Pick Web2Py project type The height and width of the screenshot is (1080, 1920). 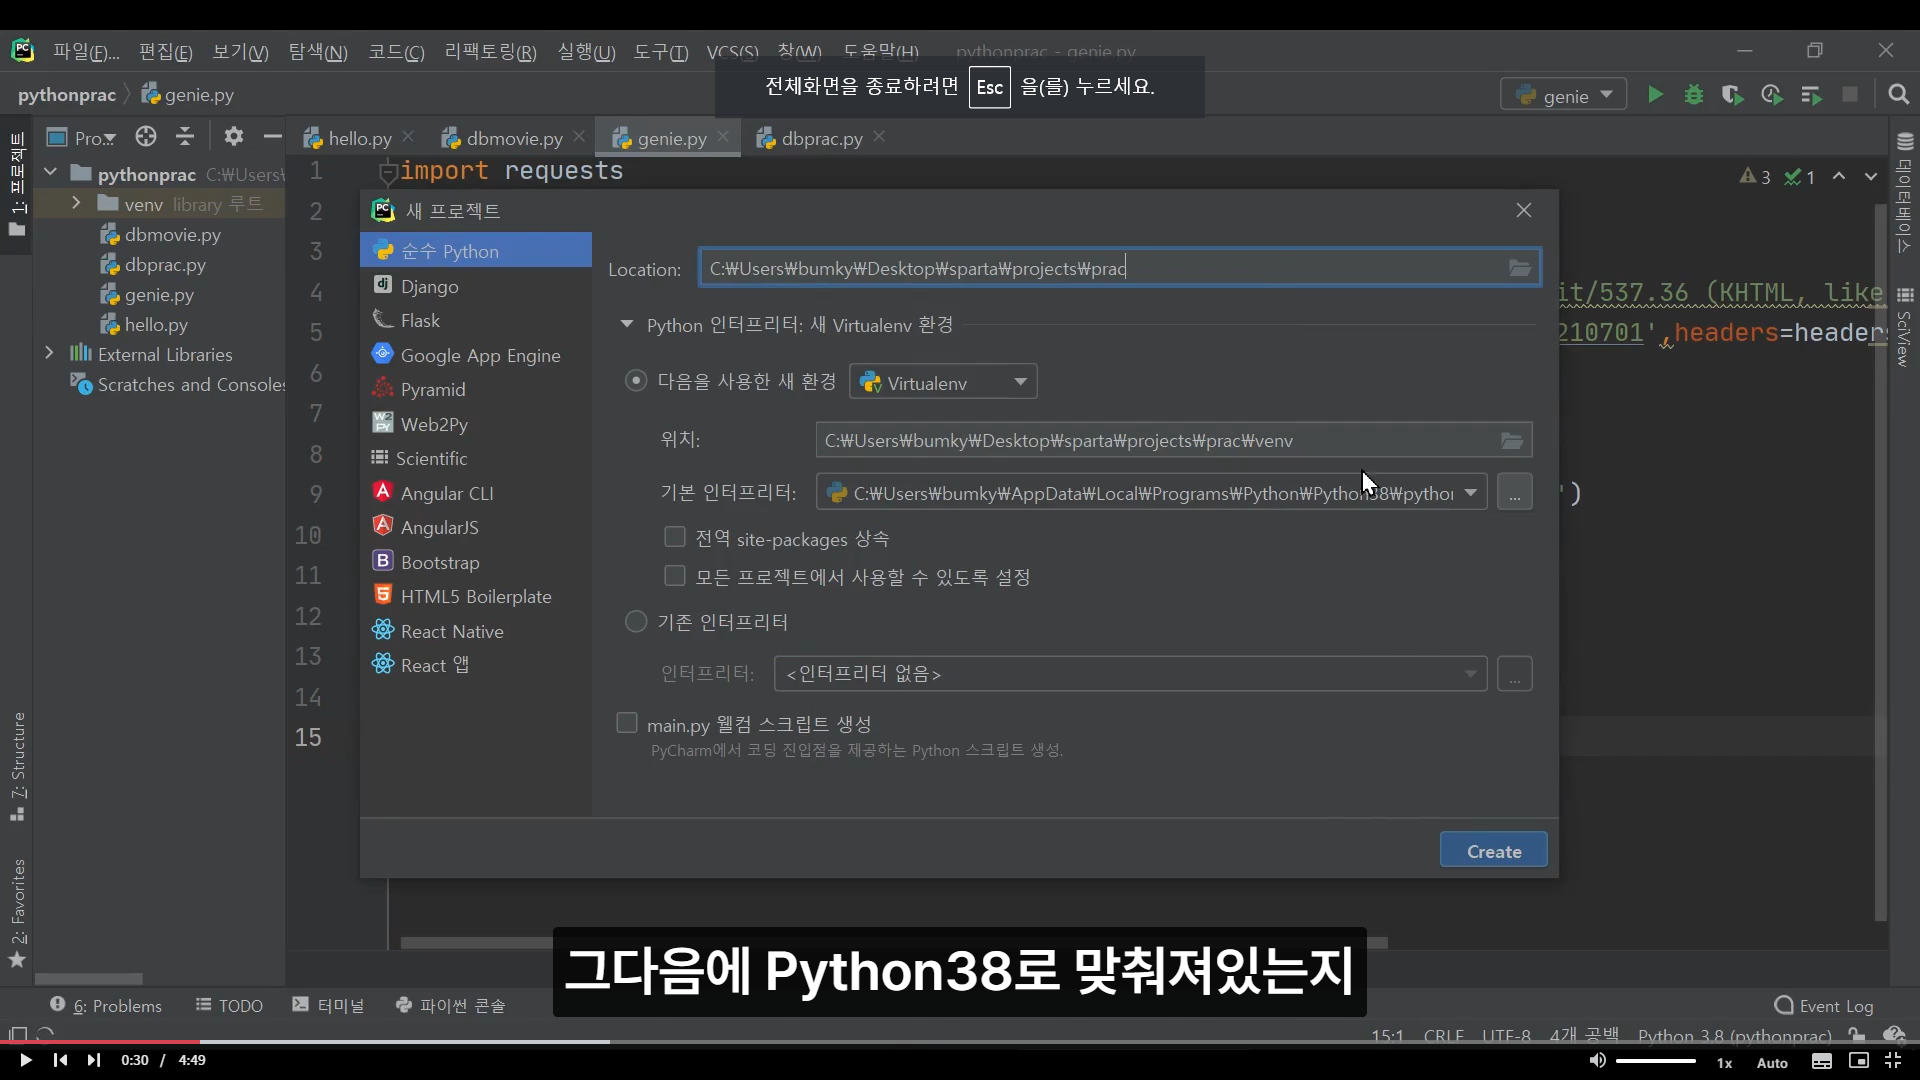coord(476,424)
